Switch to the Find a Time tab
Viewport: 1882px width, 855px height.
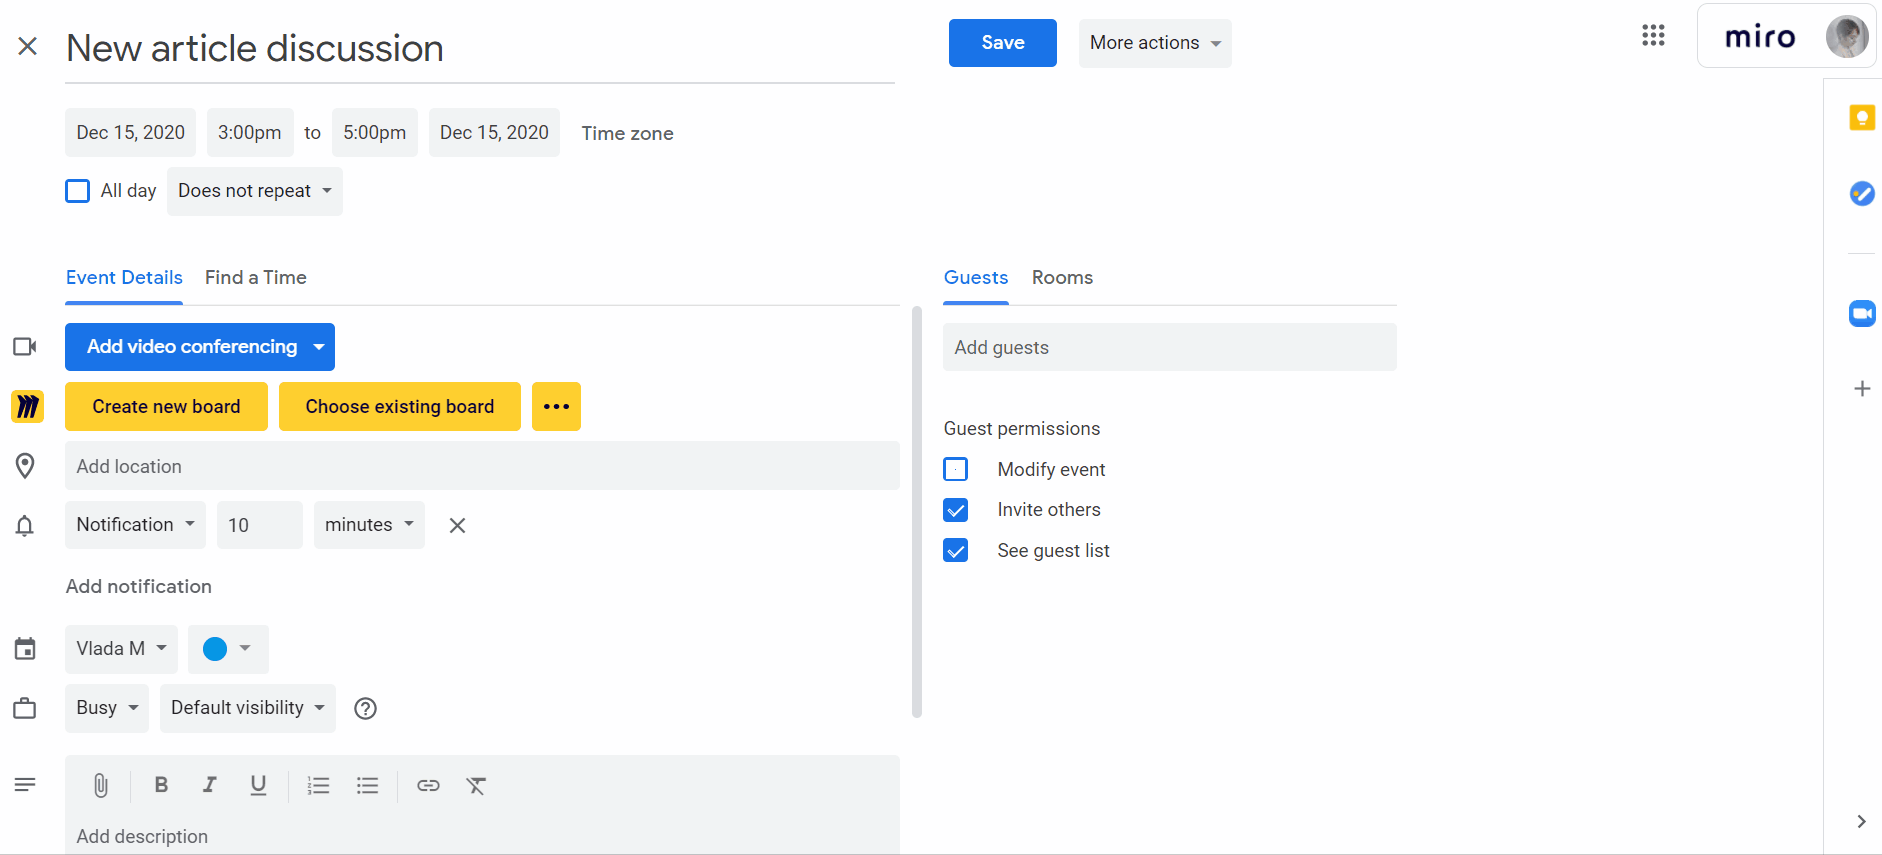click(255, 278)
